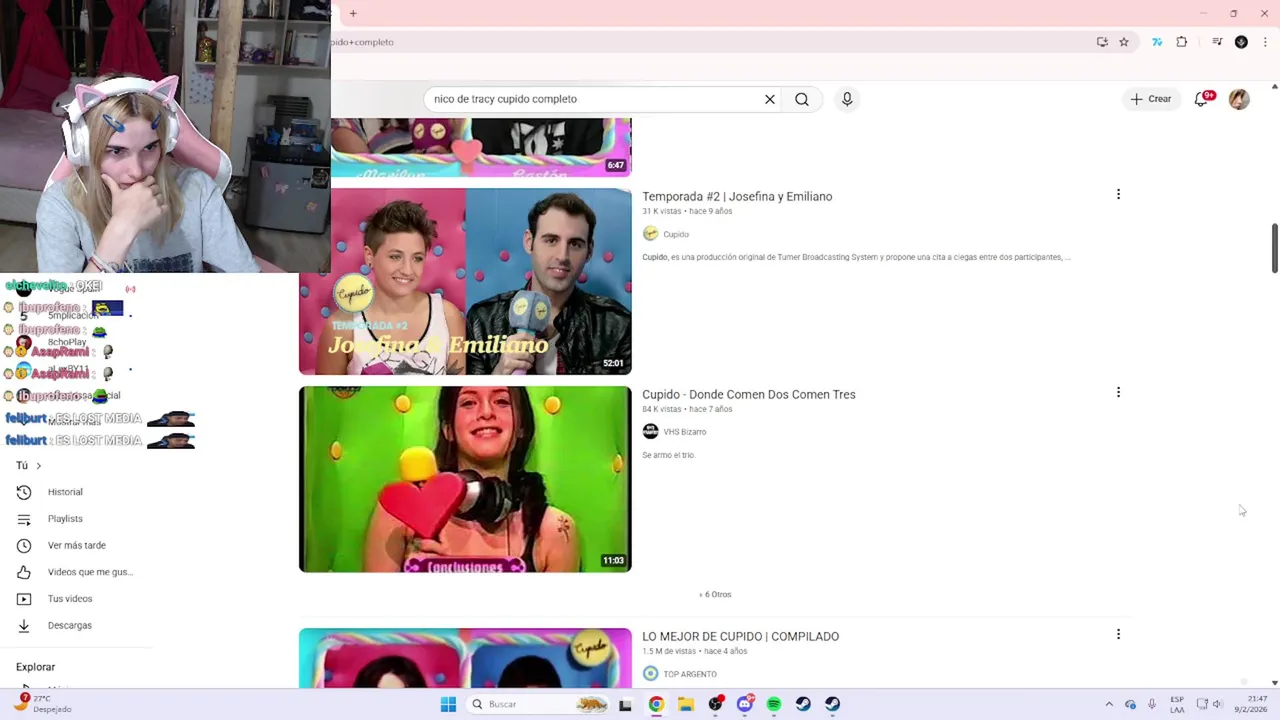Start voice search with the microphone icon
This screenshot has height=720, width=1280.
[x=847, y=99]
